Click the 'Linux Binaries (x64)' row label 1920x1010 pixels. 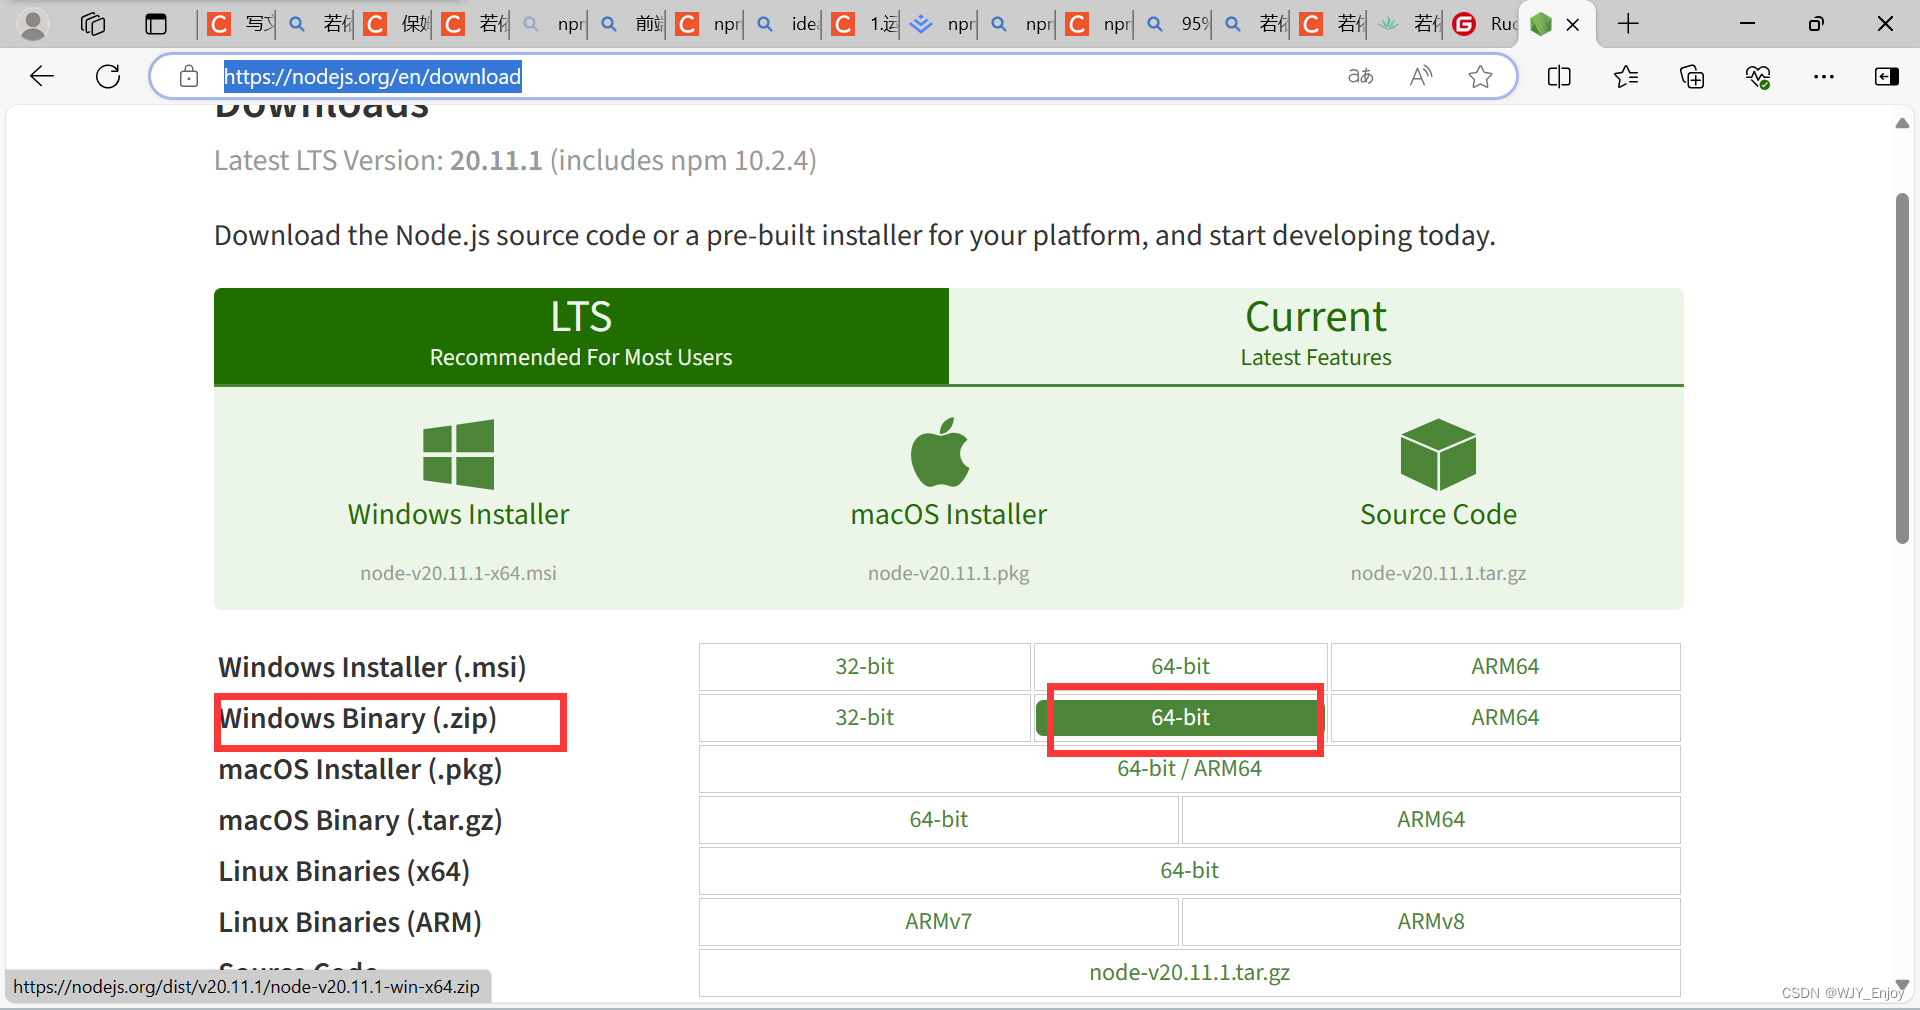pyautogui.click(x=344, y=871)
